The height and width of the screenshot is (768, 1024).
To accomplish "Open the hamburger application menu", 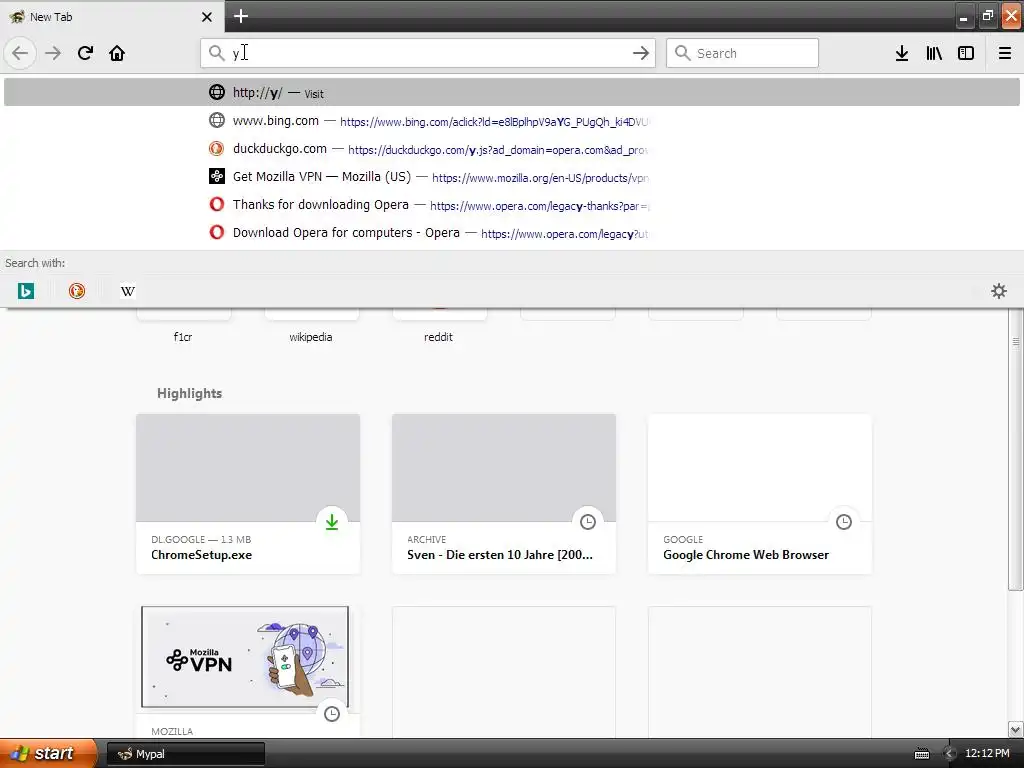I will pyautogui.click(x=1005, y=53).
